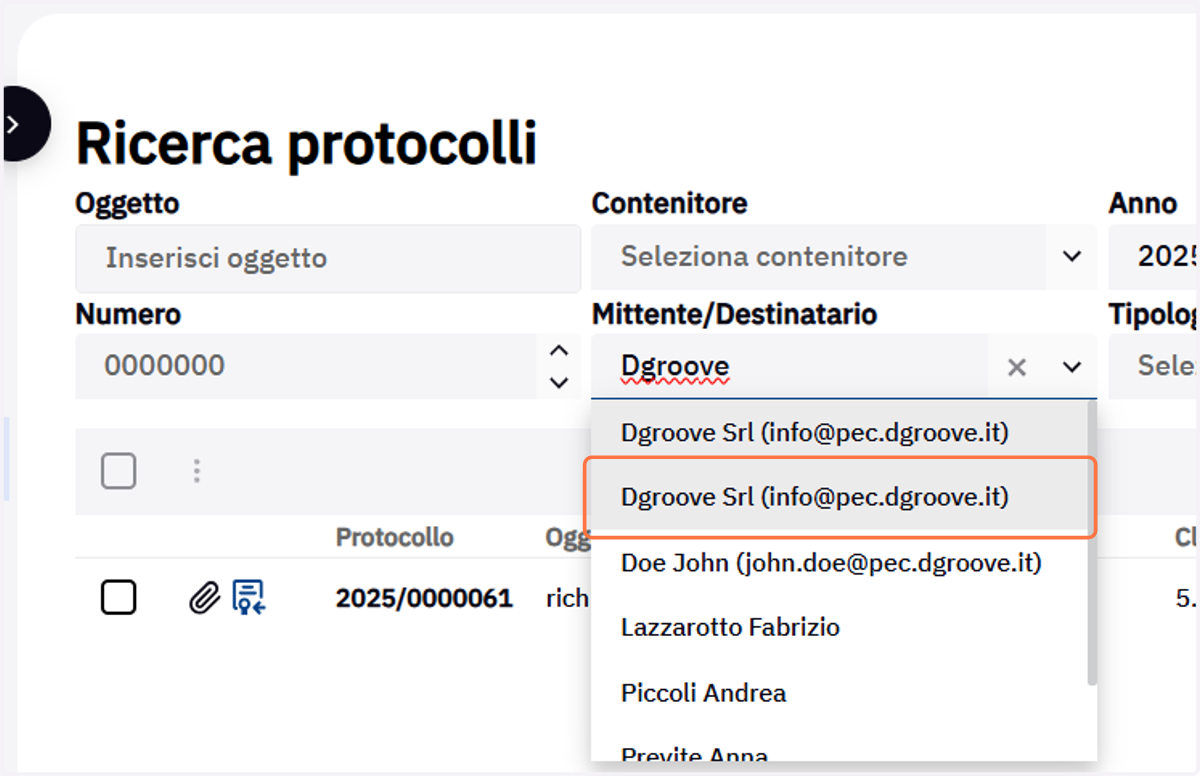Open the Contenitore dropdown chevron
The width and height of the screenshot is (1200, 776).
click(1072, 257)
